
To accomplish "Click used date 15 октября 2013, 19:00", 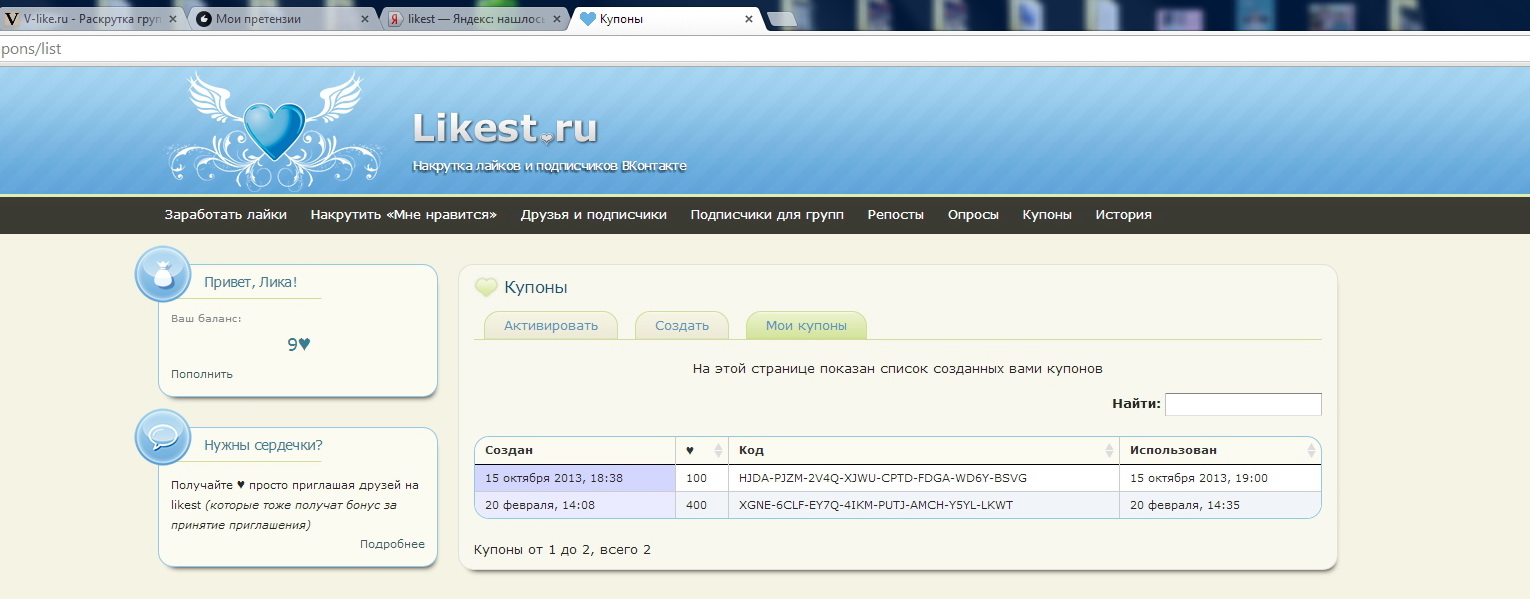I will pos(1199,478).
